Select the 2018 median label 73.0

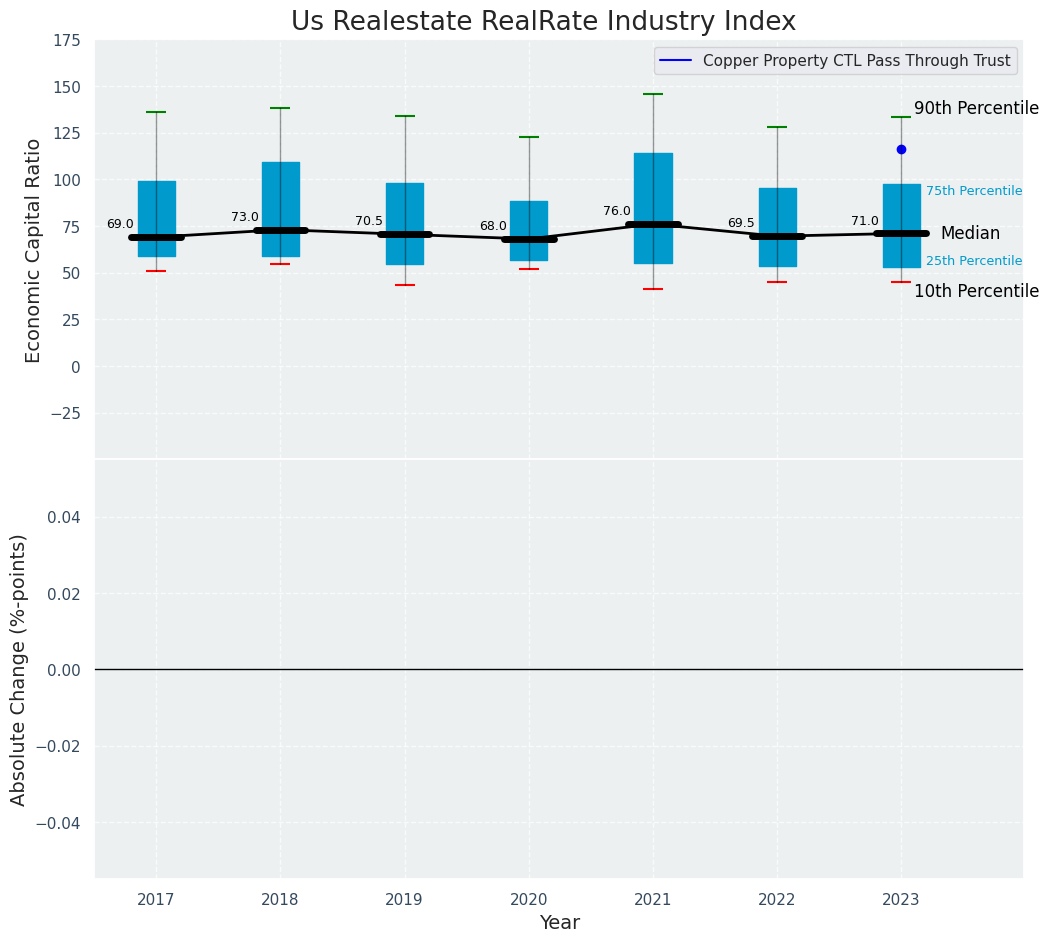[245, 217]
